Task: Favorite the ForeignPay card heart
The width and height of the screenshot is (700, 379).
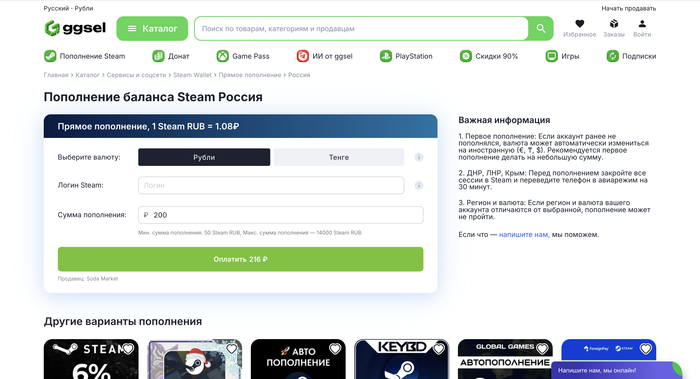Action: point(646,349)
